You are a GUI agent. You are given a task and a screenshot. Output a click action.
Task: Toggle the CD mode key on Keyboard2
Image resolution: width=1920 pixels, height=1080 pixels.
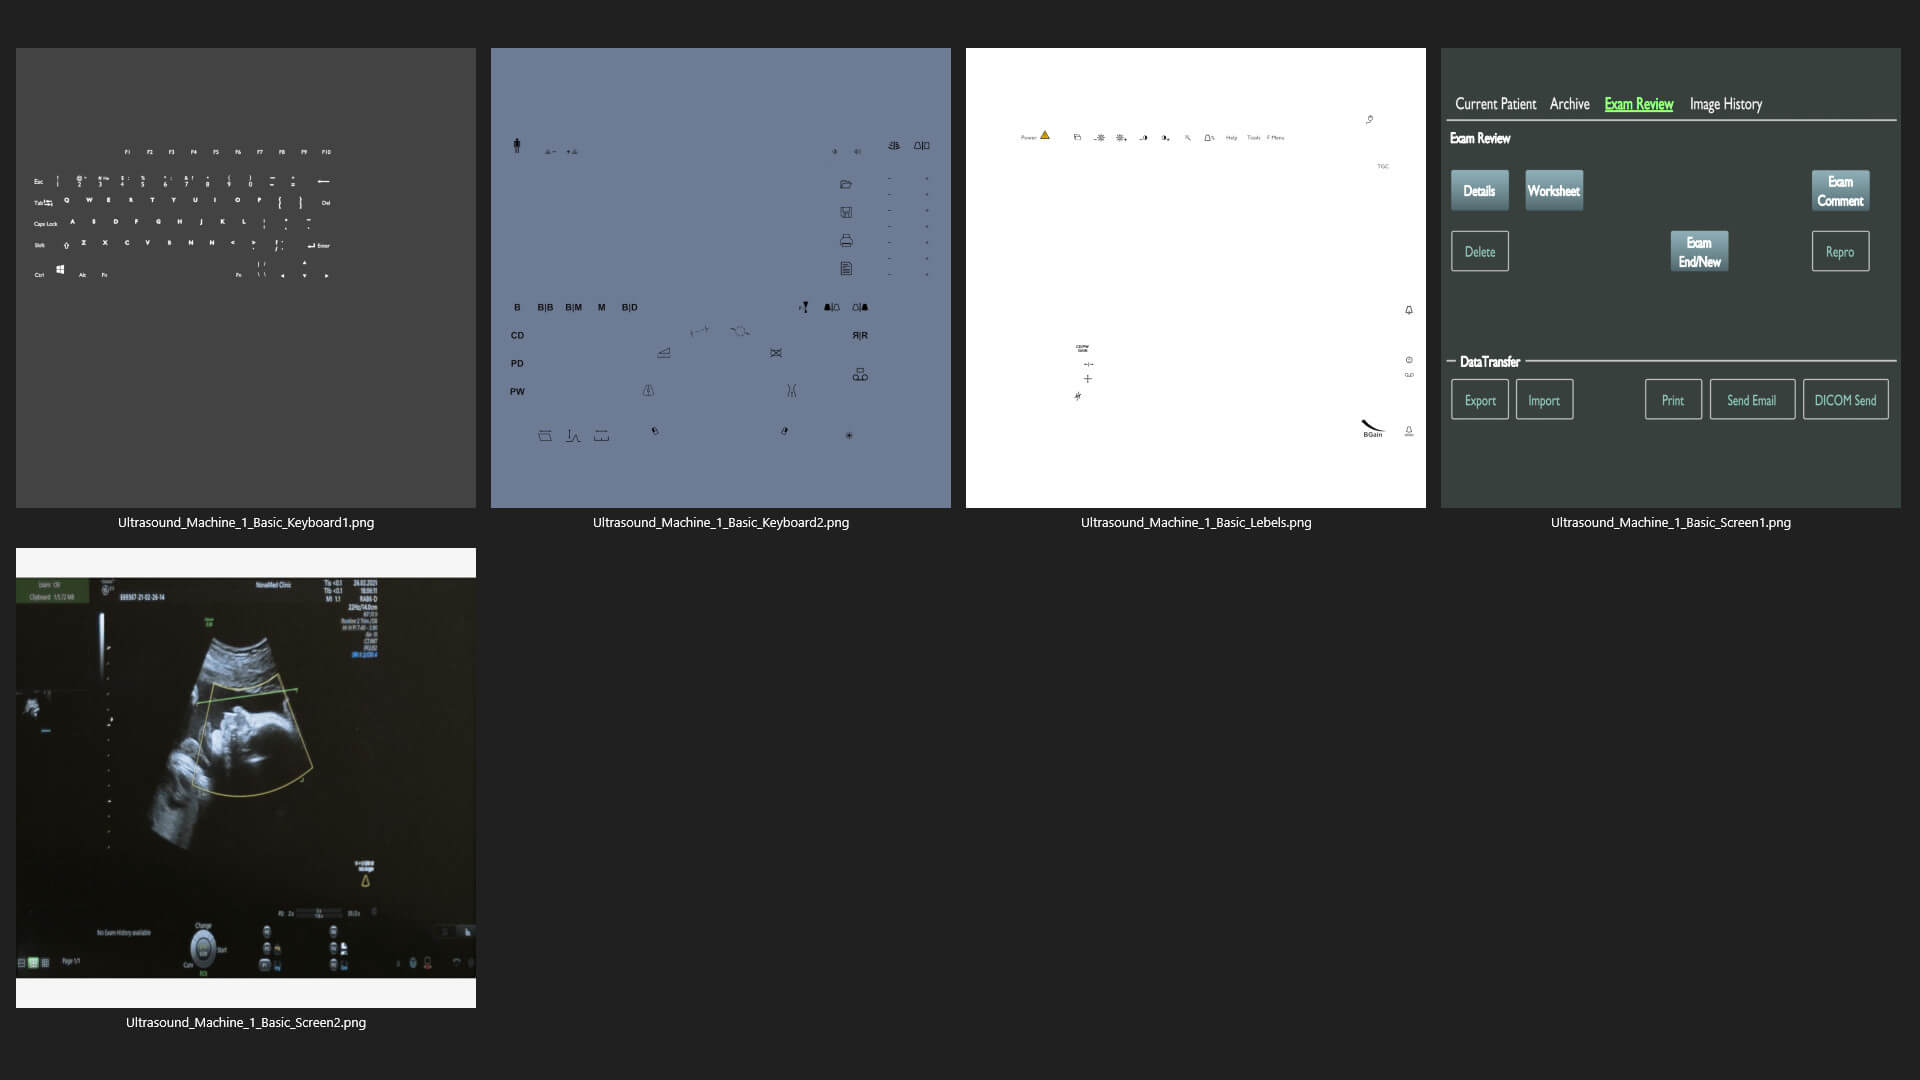point(517,336)
